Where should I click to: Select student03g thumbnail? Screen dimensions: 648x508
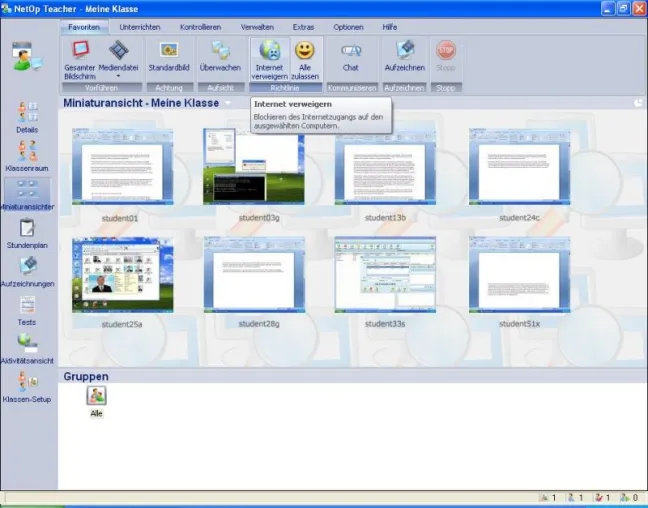[x=254, y=166]
